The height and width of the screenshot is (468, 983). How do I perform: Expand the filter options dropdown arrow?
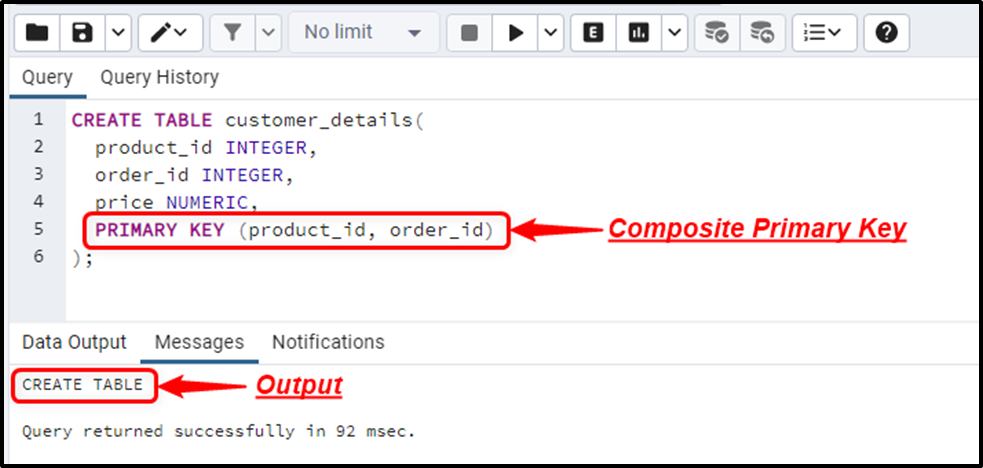[x=268, y=33]
